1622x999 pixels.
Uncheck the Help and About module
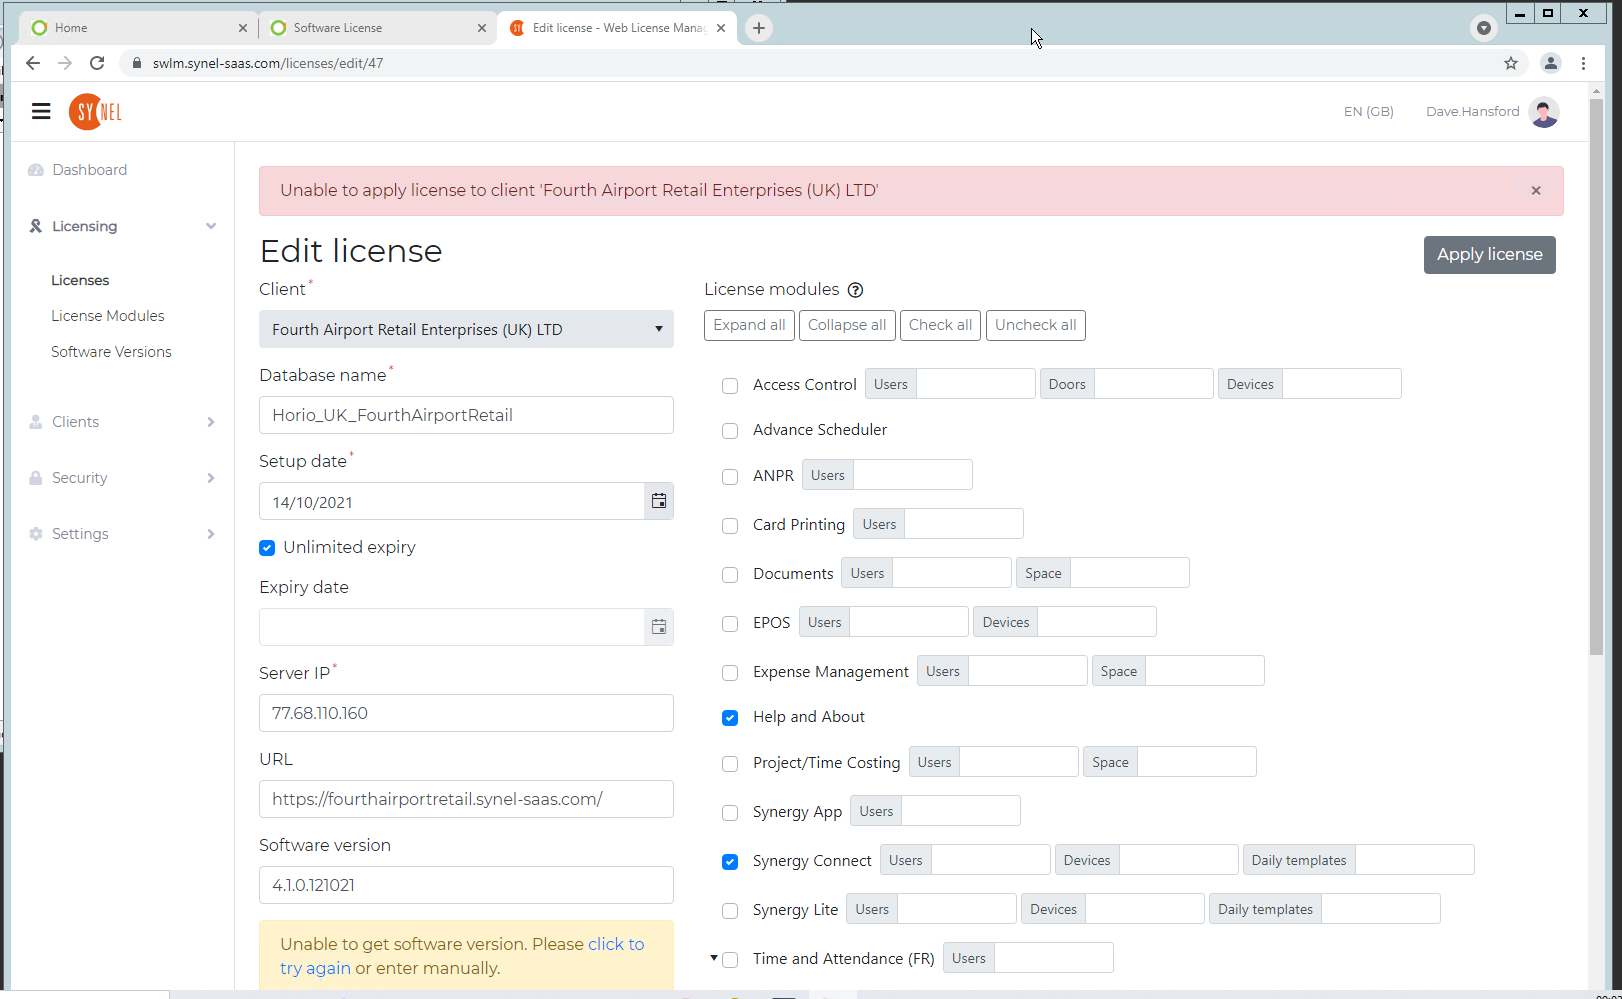[730, 718]
